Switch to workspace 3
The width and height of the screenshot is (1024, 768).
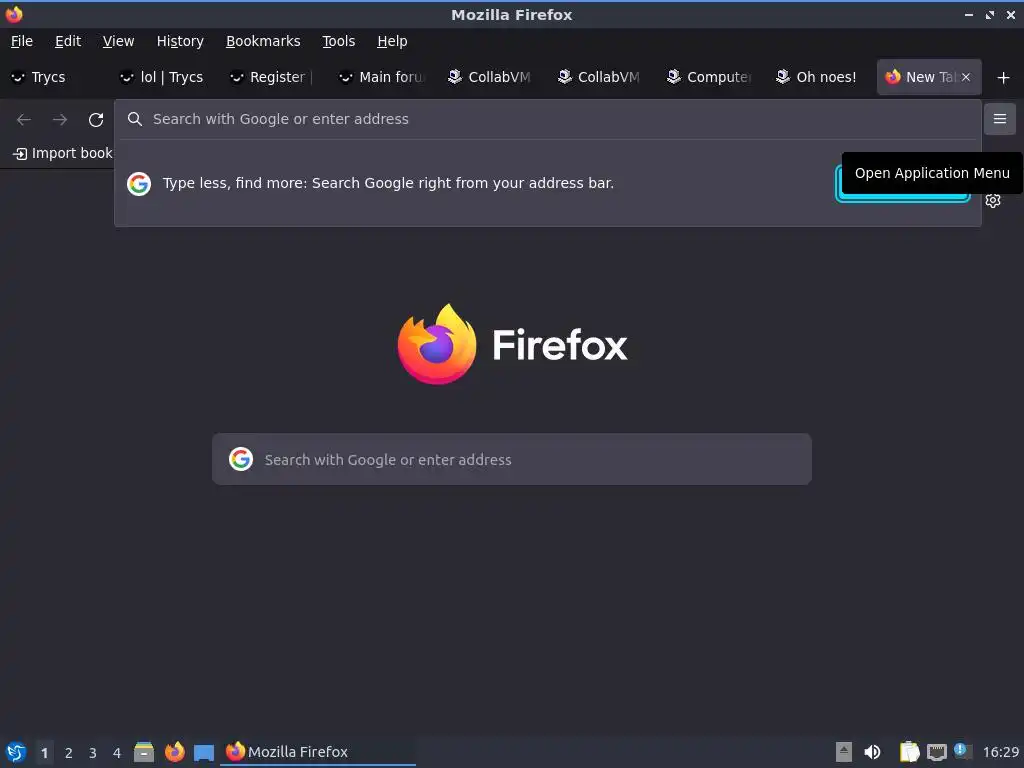(x=93, y=752)
